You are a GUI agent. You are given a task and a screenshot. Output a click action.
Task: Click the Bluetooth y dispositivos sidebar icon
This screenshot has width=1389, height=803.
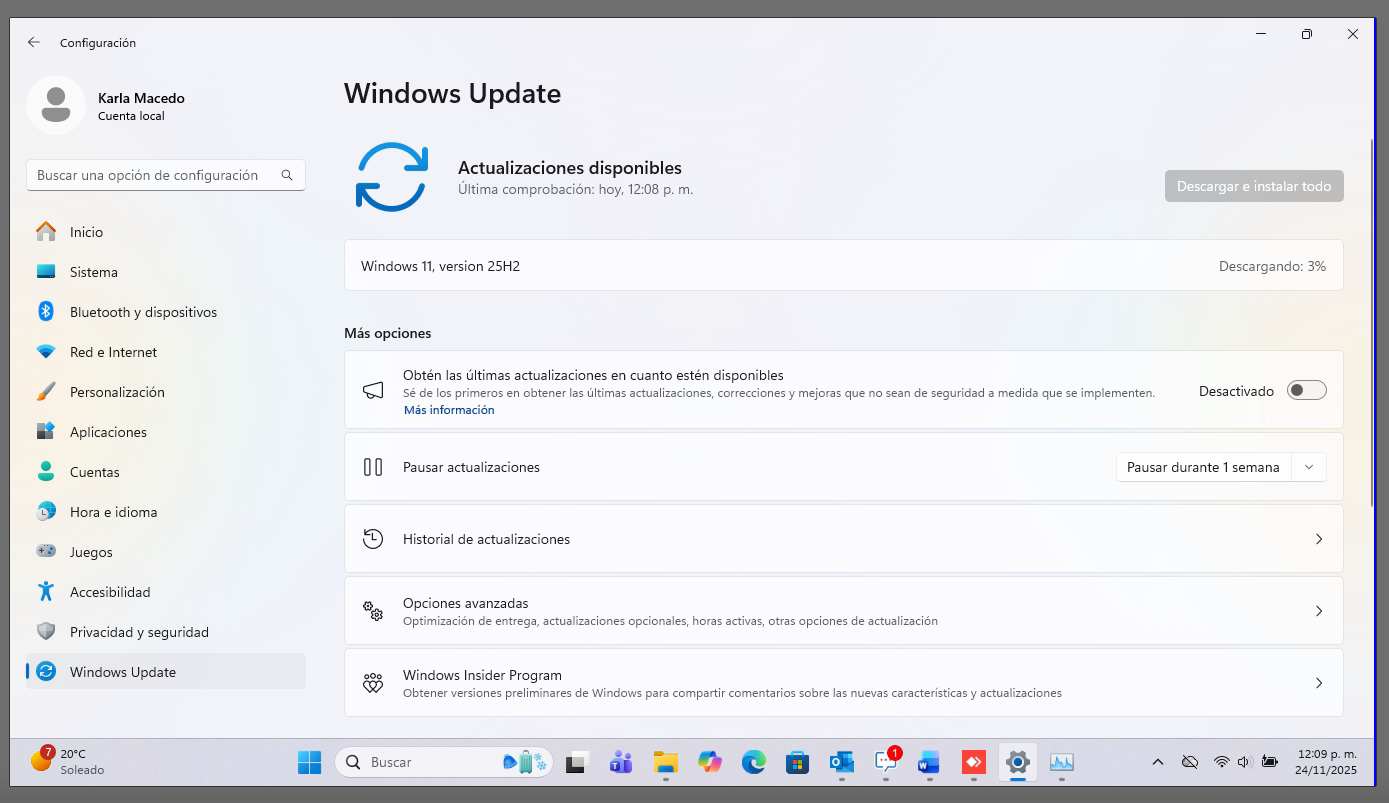46,312
